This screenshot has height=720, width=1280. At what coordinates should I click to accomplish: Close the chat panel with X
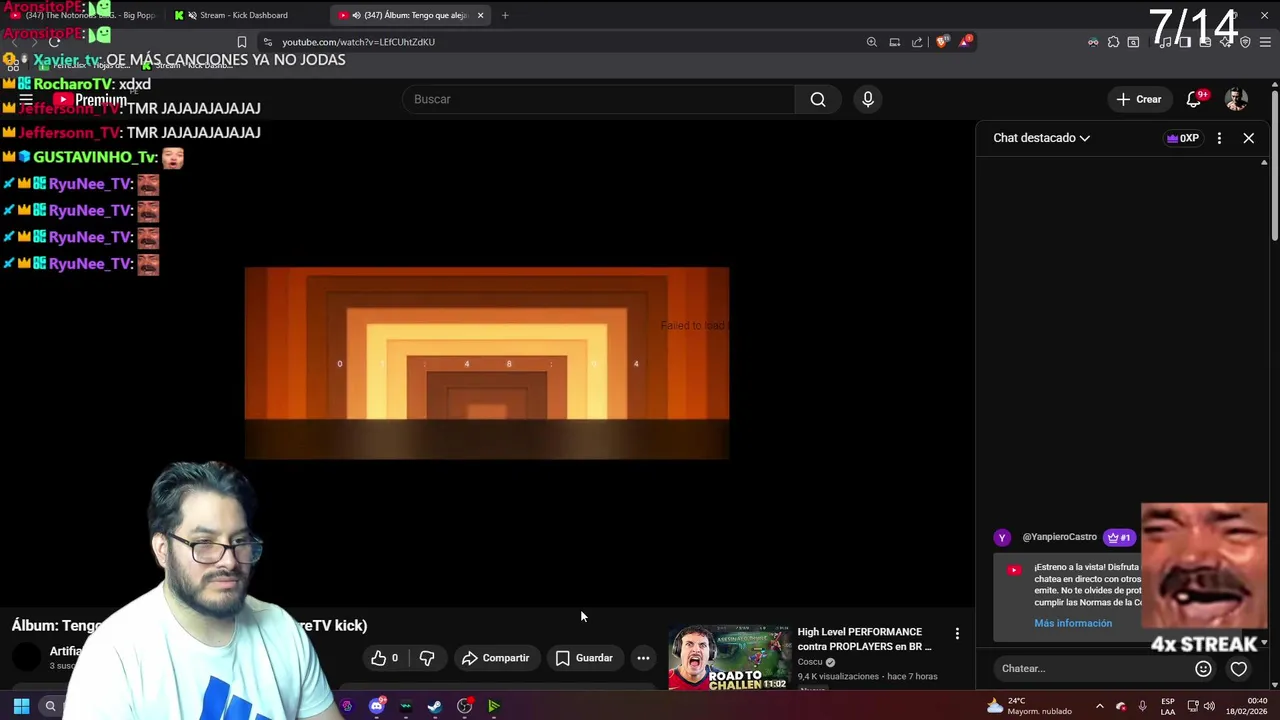click(x=1249, y=138)
